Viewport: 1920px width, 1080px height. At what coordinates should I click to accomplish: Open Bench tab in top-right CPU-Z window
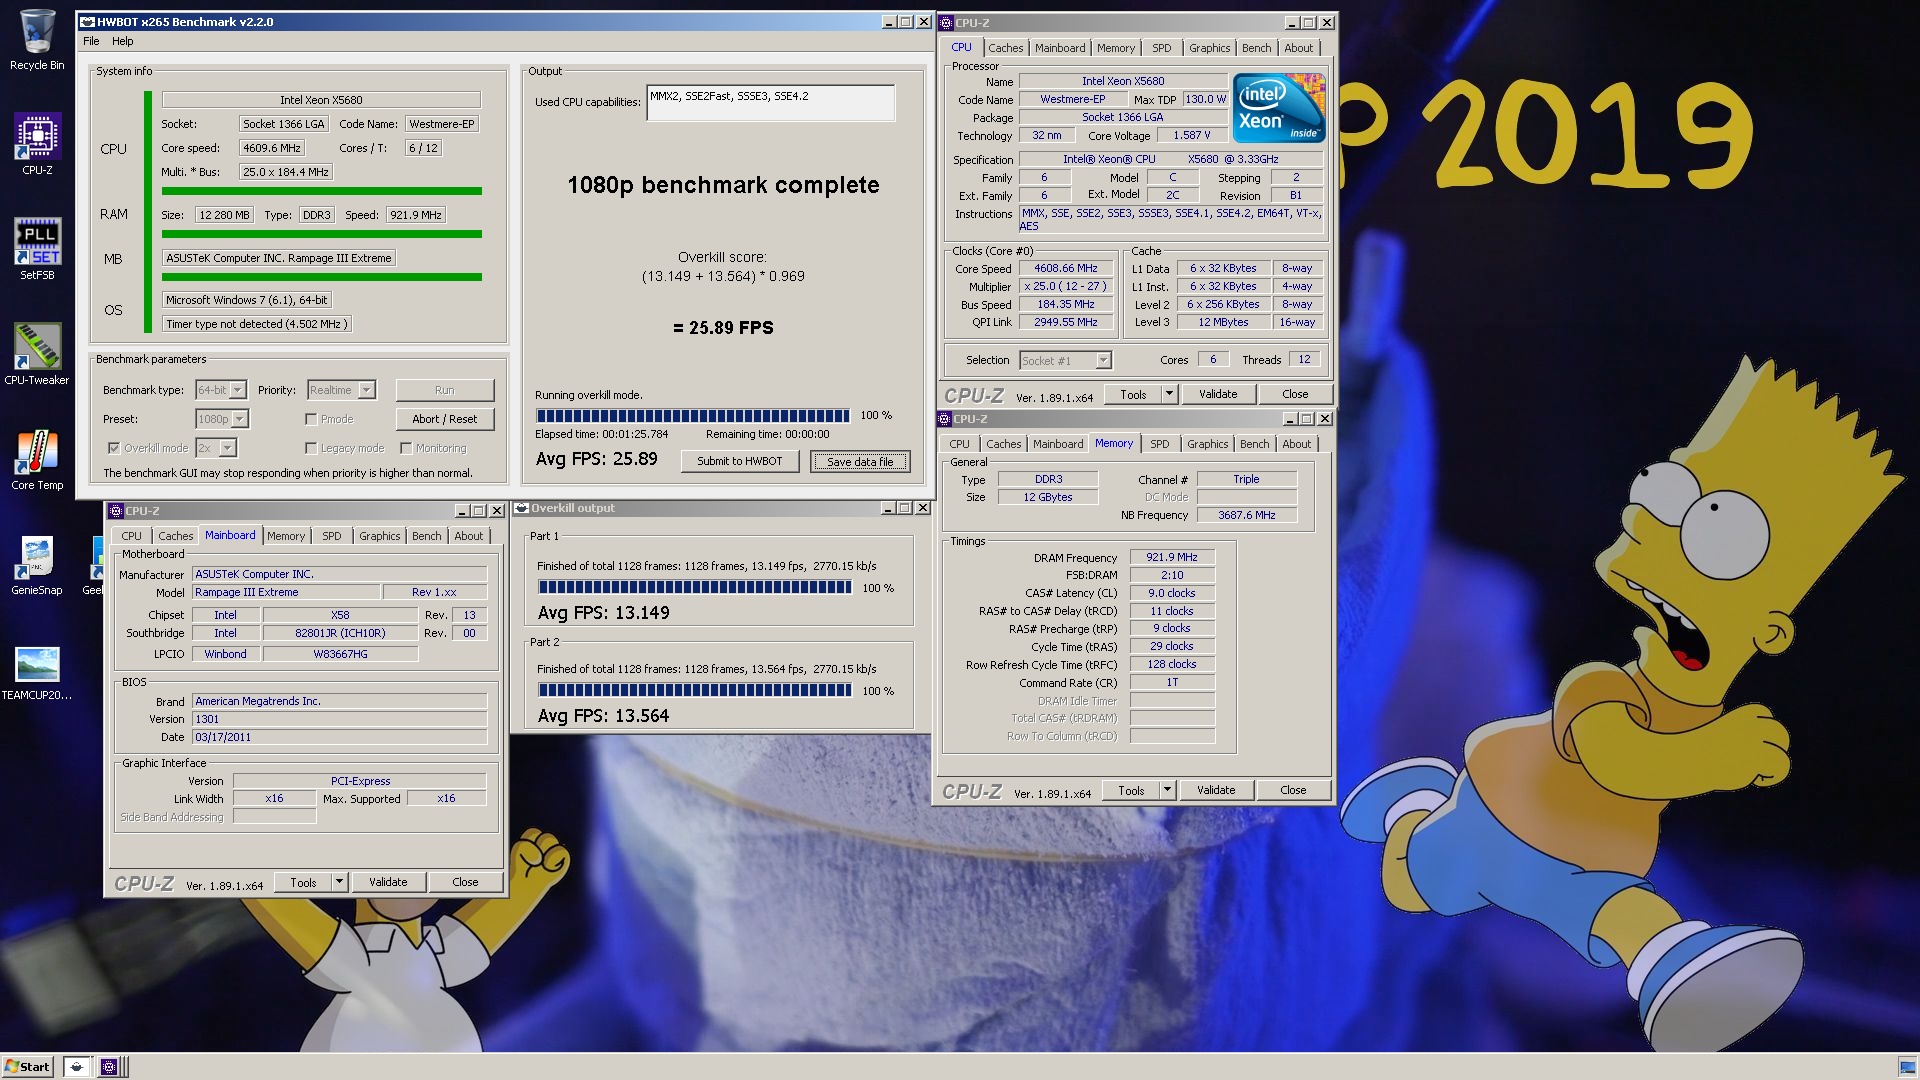1257,48
